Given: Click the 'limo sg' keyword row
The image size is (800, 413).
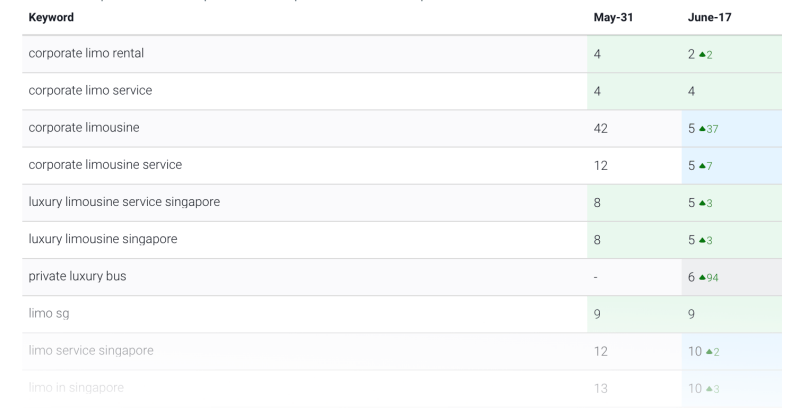Looking at the screenshot, I should 46,315.
